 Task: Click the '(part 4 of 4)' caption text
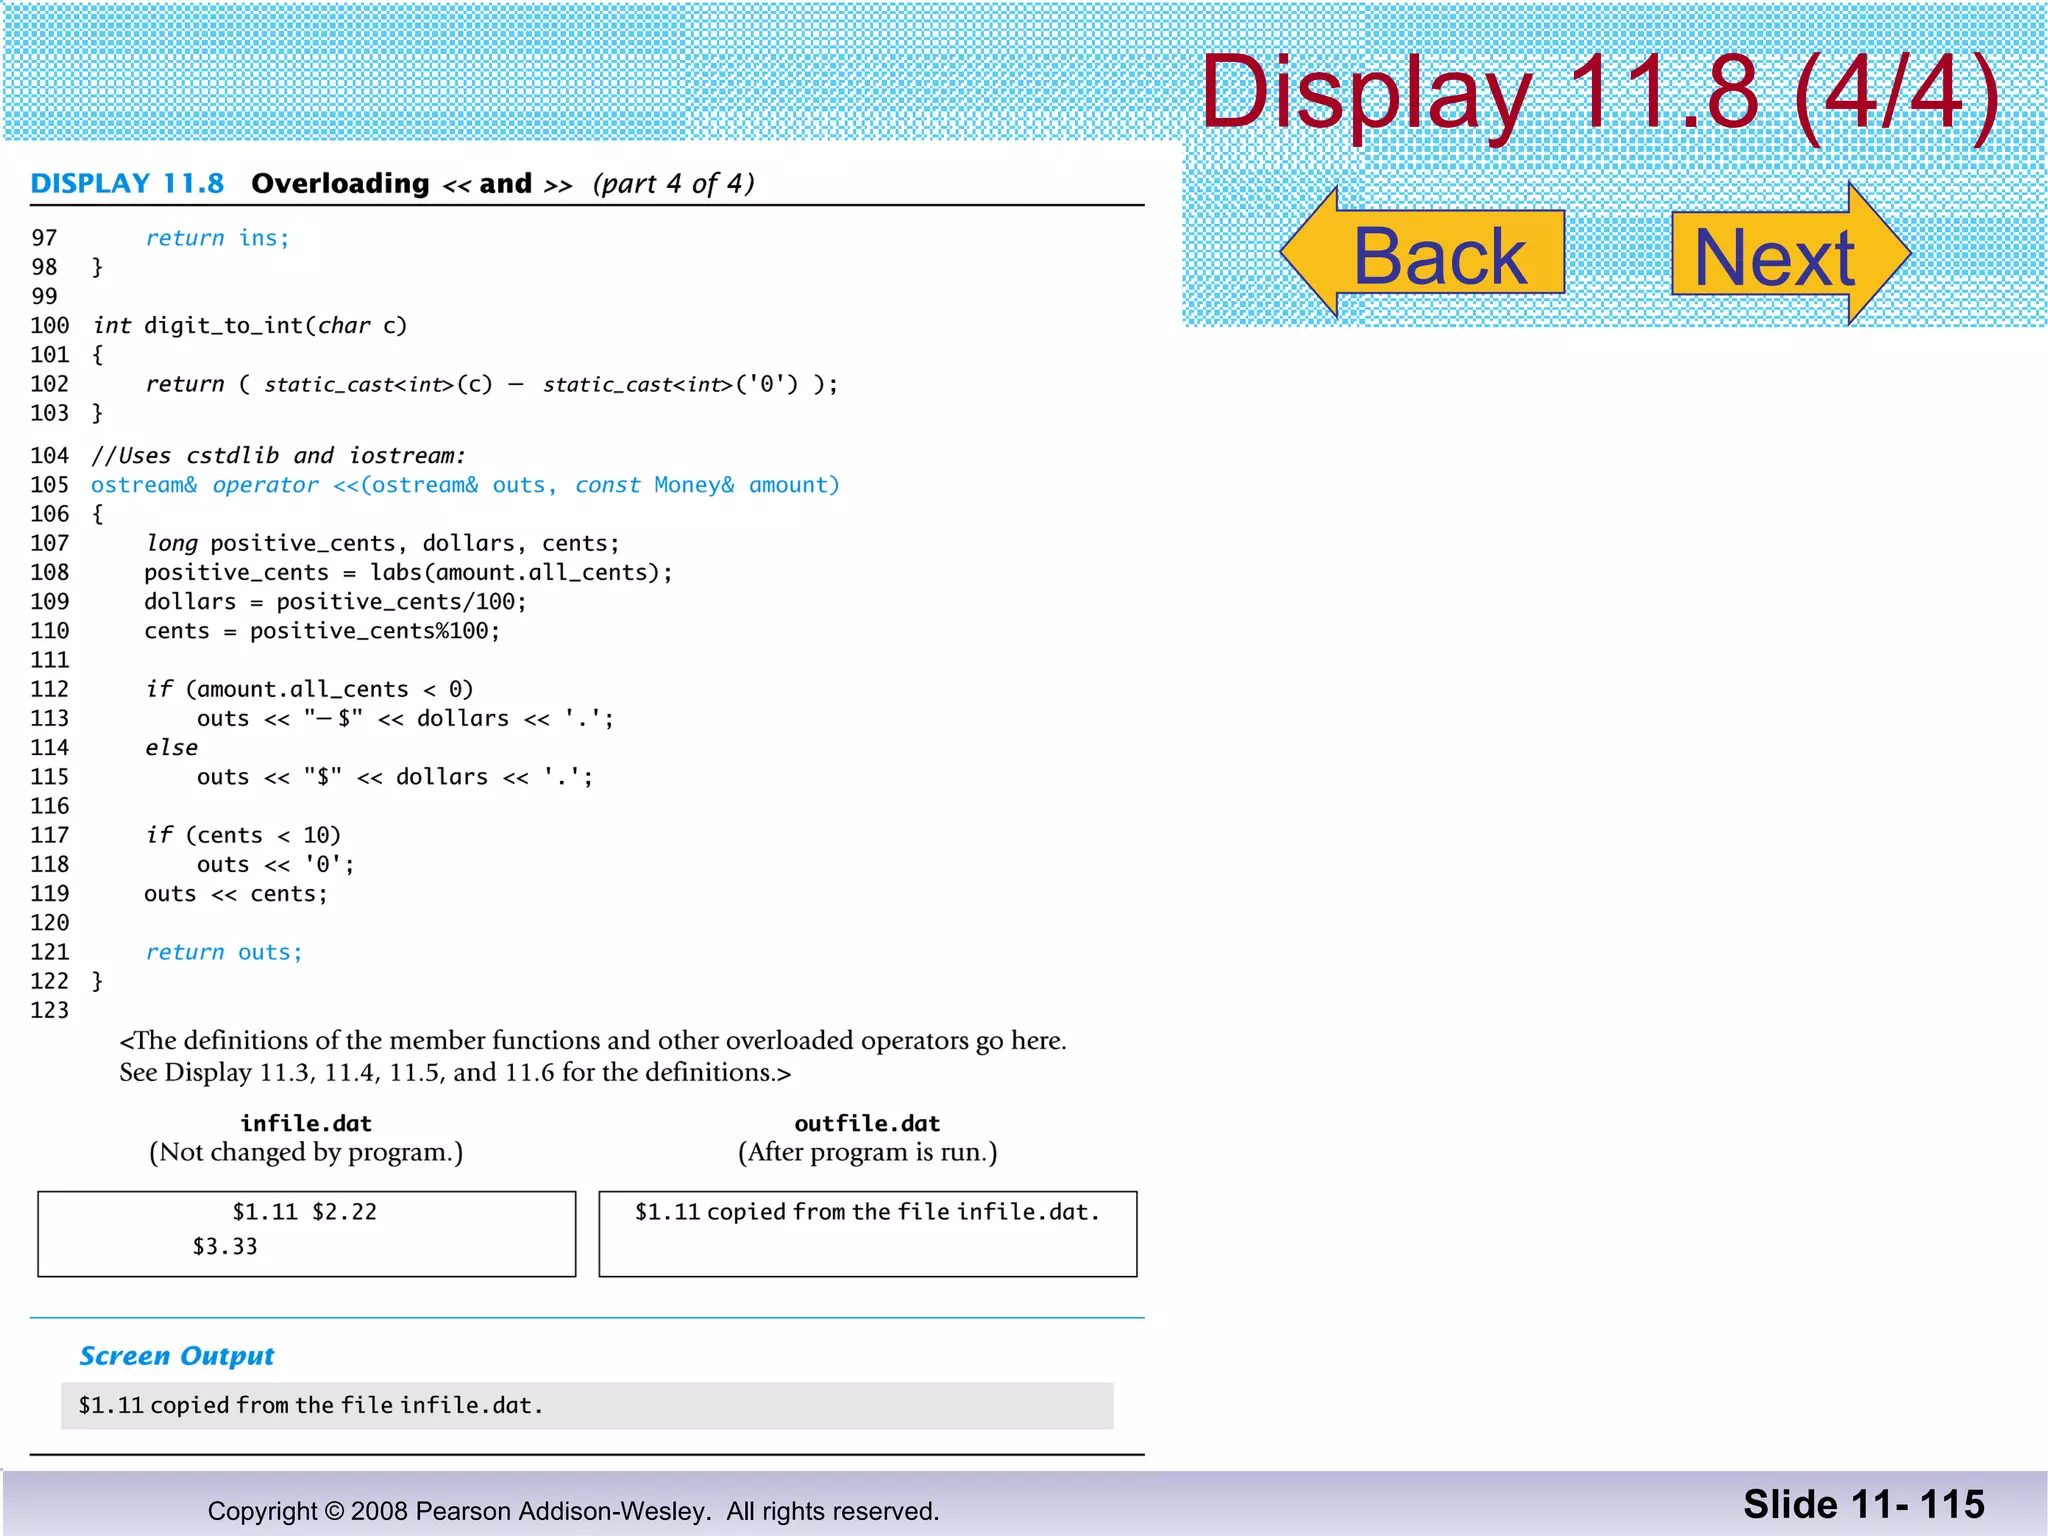pyautogui.click(x=674, y=183)
